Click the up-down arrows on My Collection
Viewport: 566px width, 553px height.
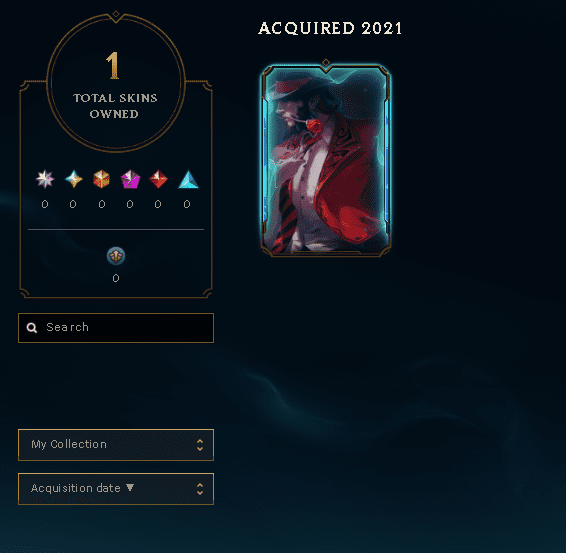coord(200,445)
